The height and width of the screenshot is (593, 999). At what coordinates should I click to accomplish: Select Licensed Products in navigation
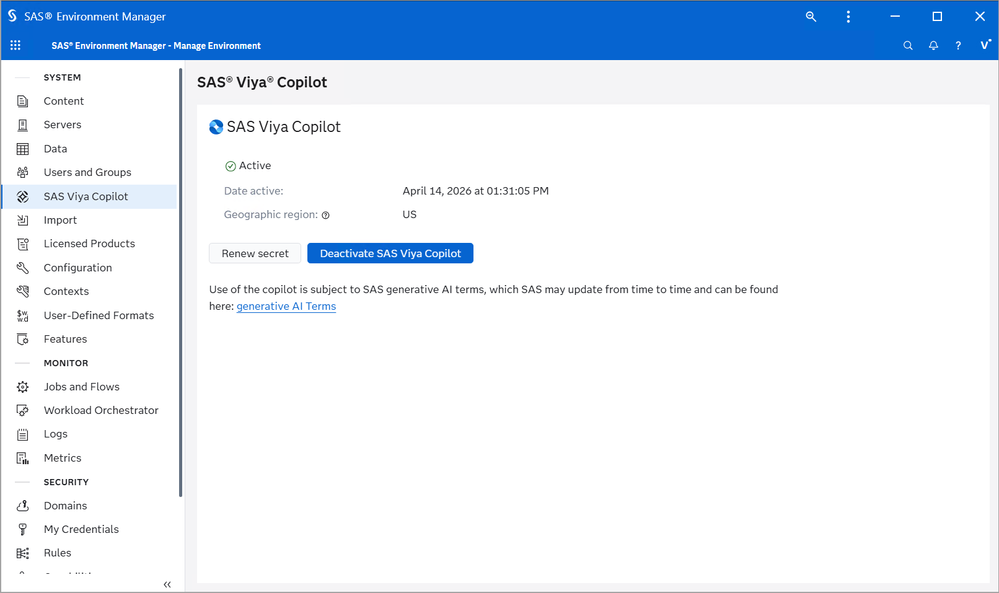[89, 244]
